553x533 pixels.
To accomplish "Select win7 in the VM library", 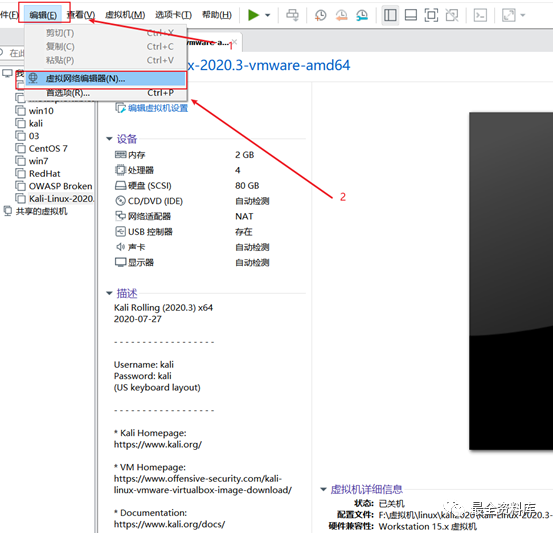I will point(32,161).
